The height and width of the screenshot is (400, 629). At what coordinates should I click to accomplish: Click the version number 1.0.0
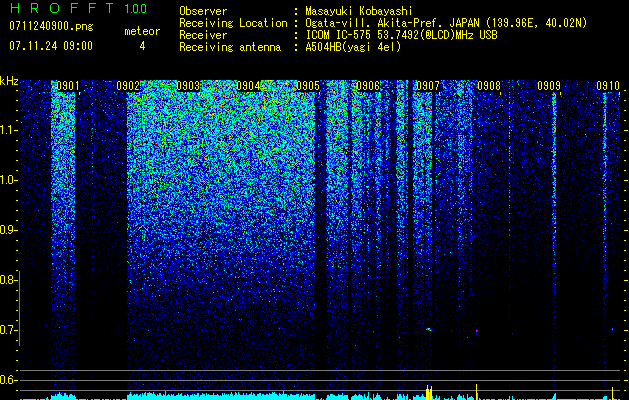click(x=136, y=9)
